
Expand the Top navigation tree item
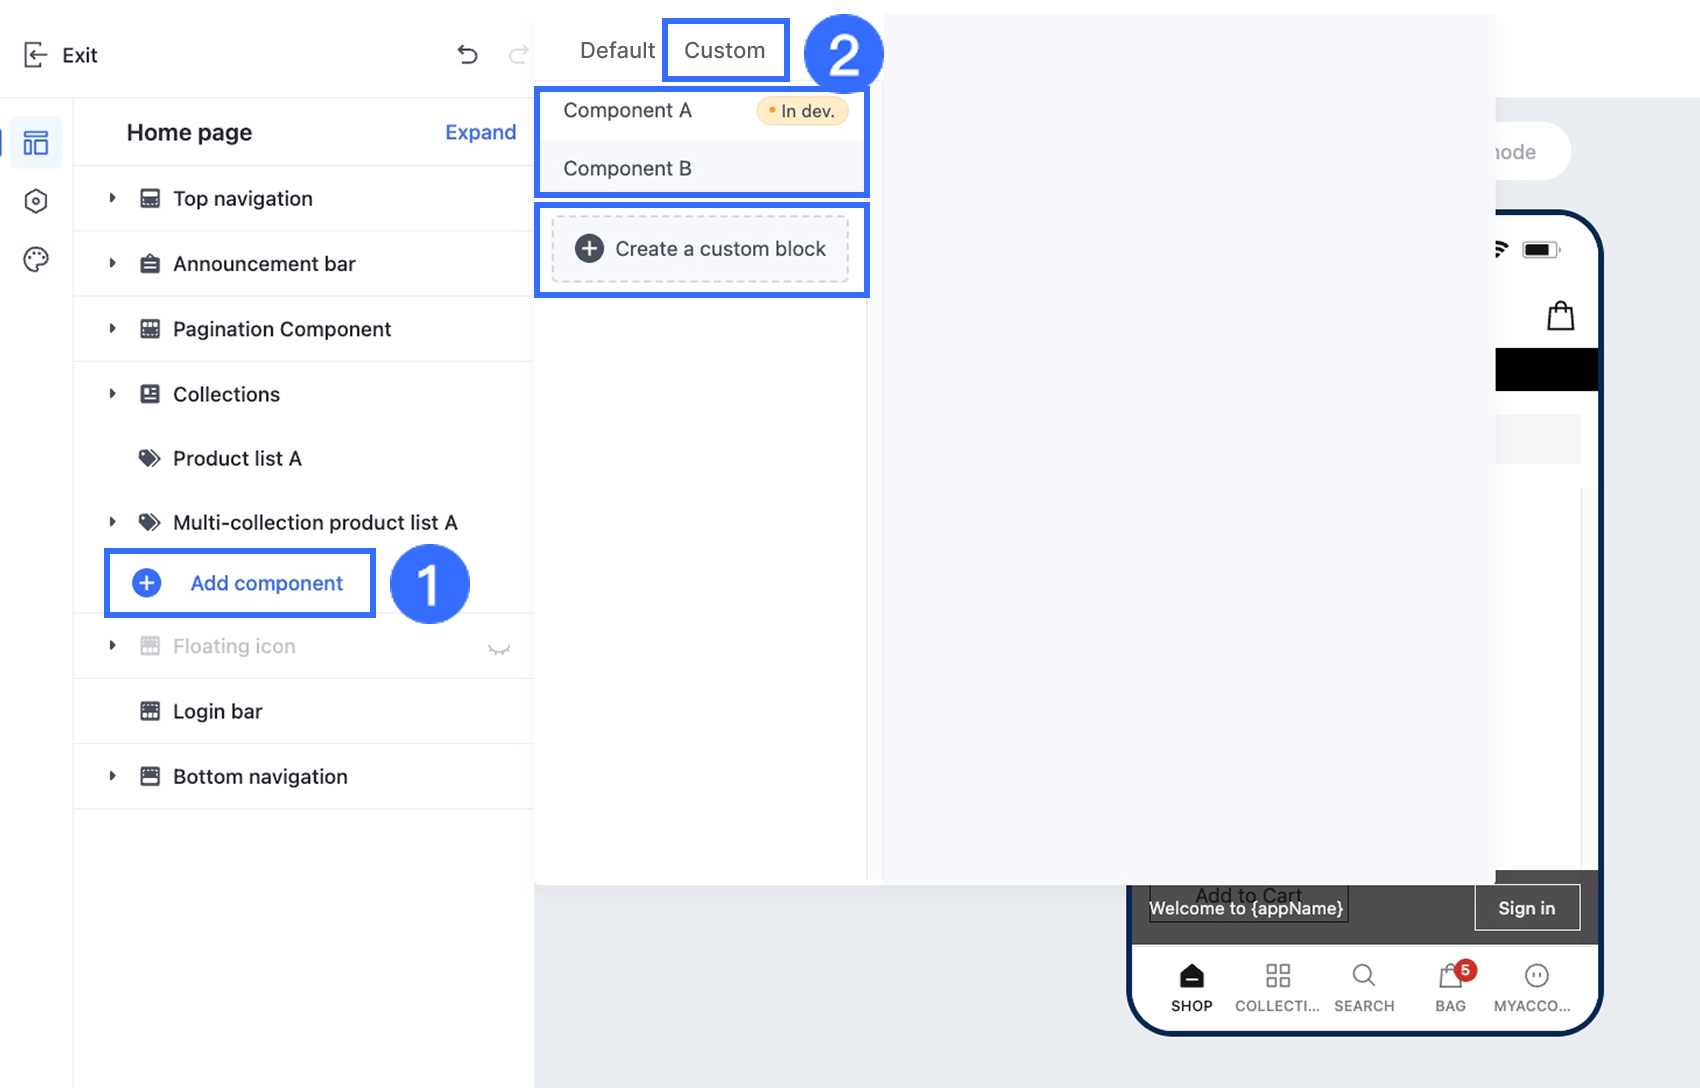tap(113, 198)
